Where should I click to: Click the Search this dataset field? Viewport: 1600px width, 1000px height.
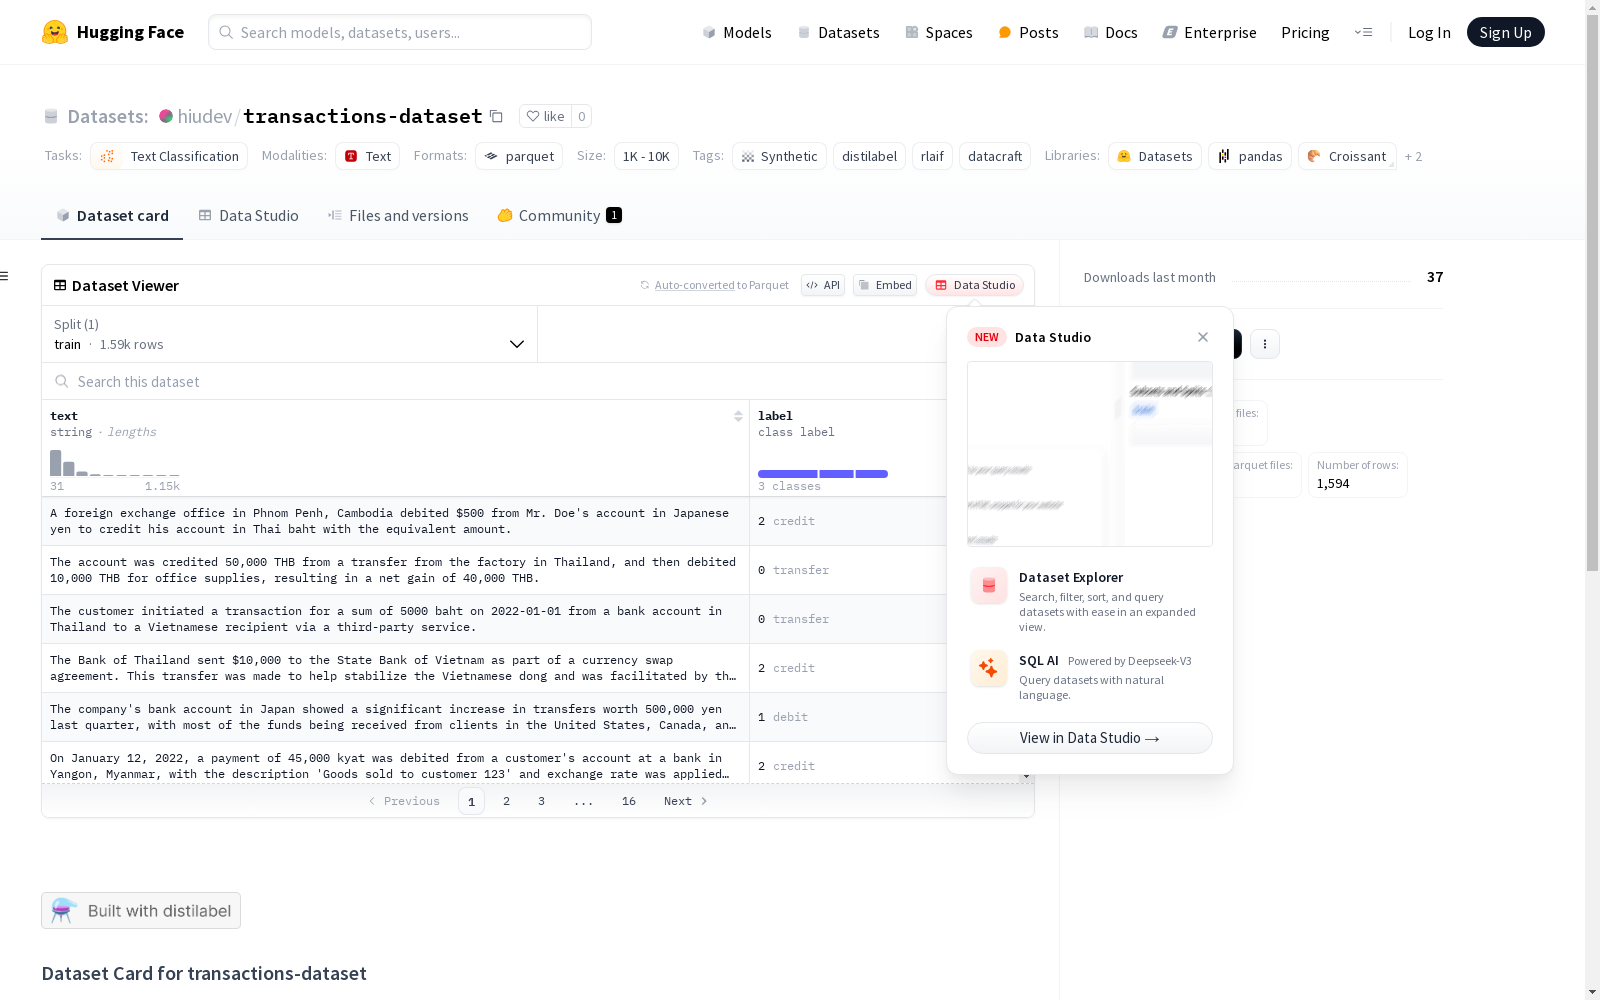coord(495,381)
